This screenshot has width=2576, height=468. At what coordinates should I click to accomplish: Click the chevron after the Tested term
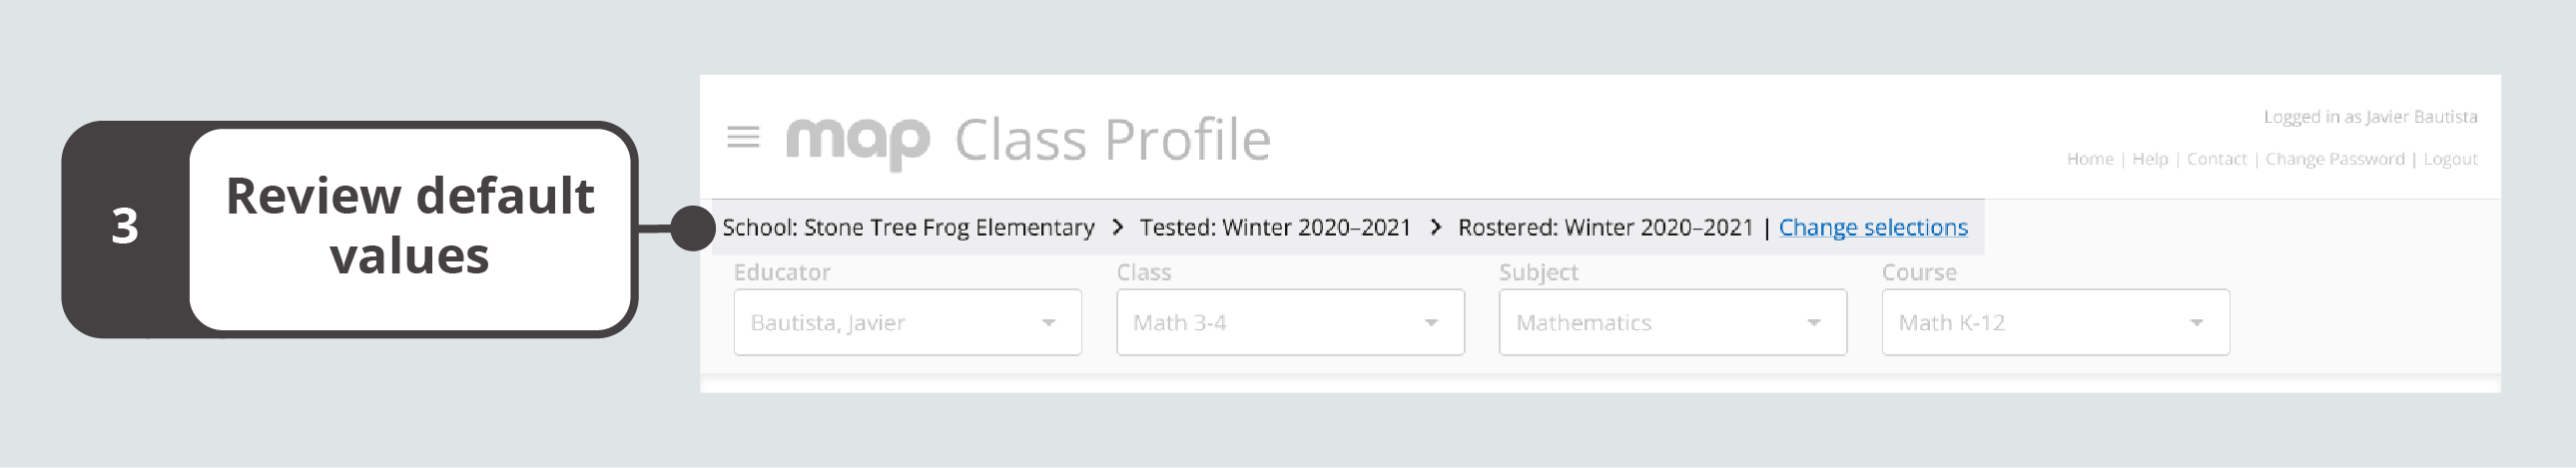1436,228
